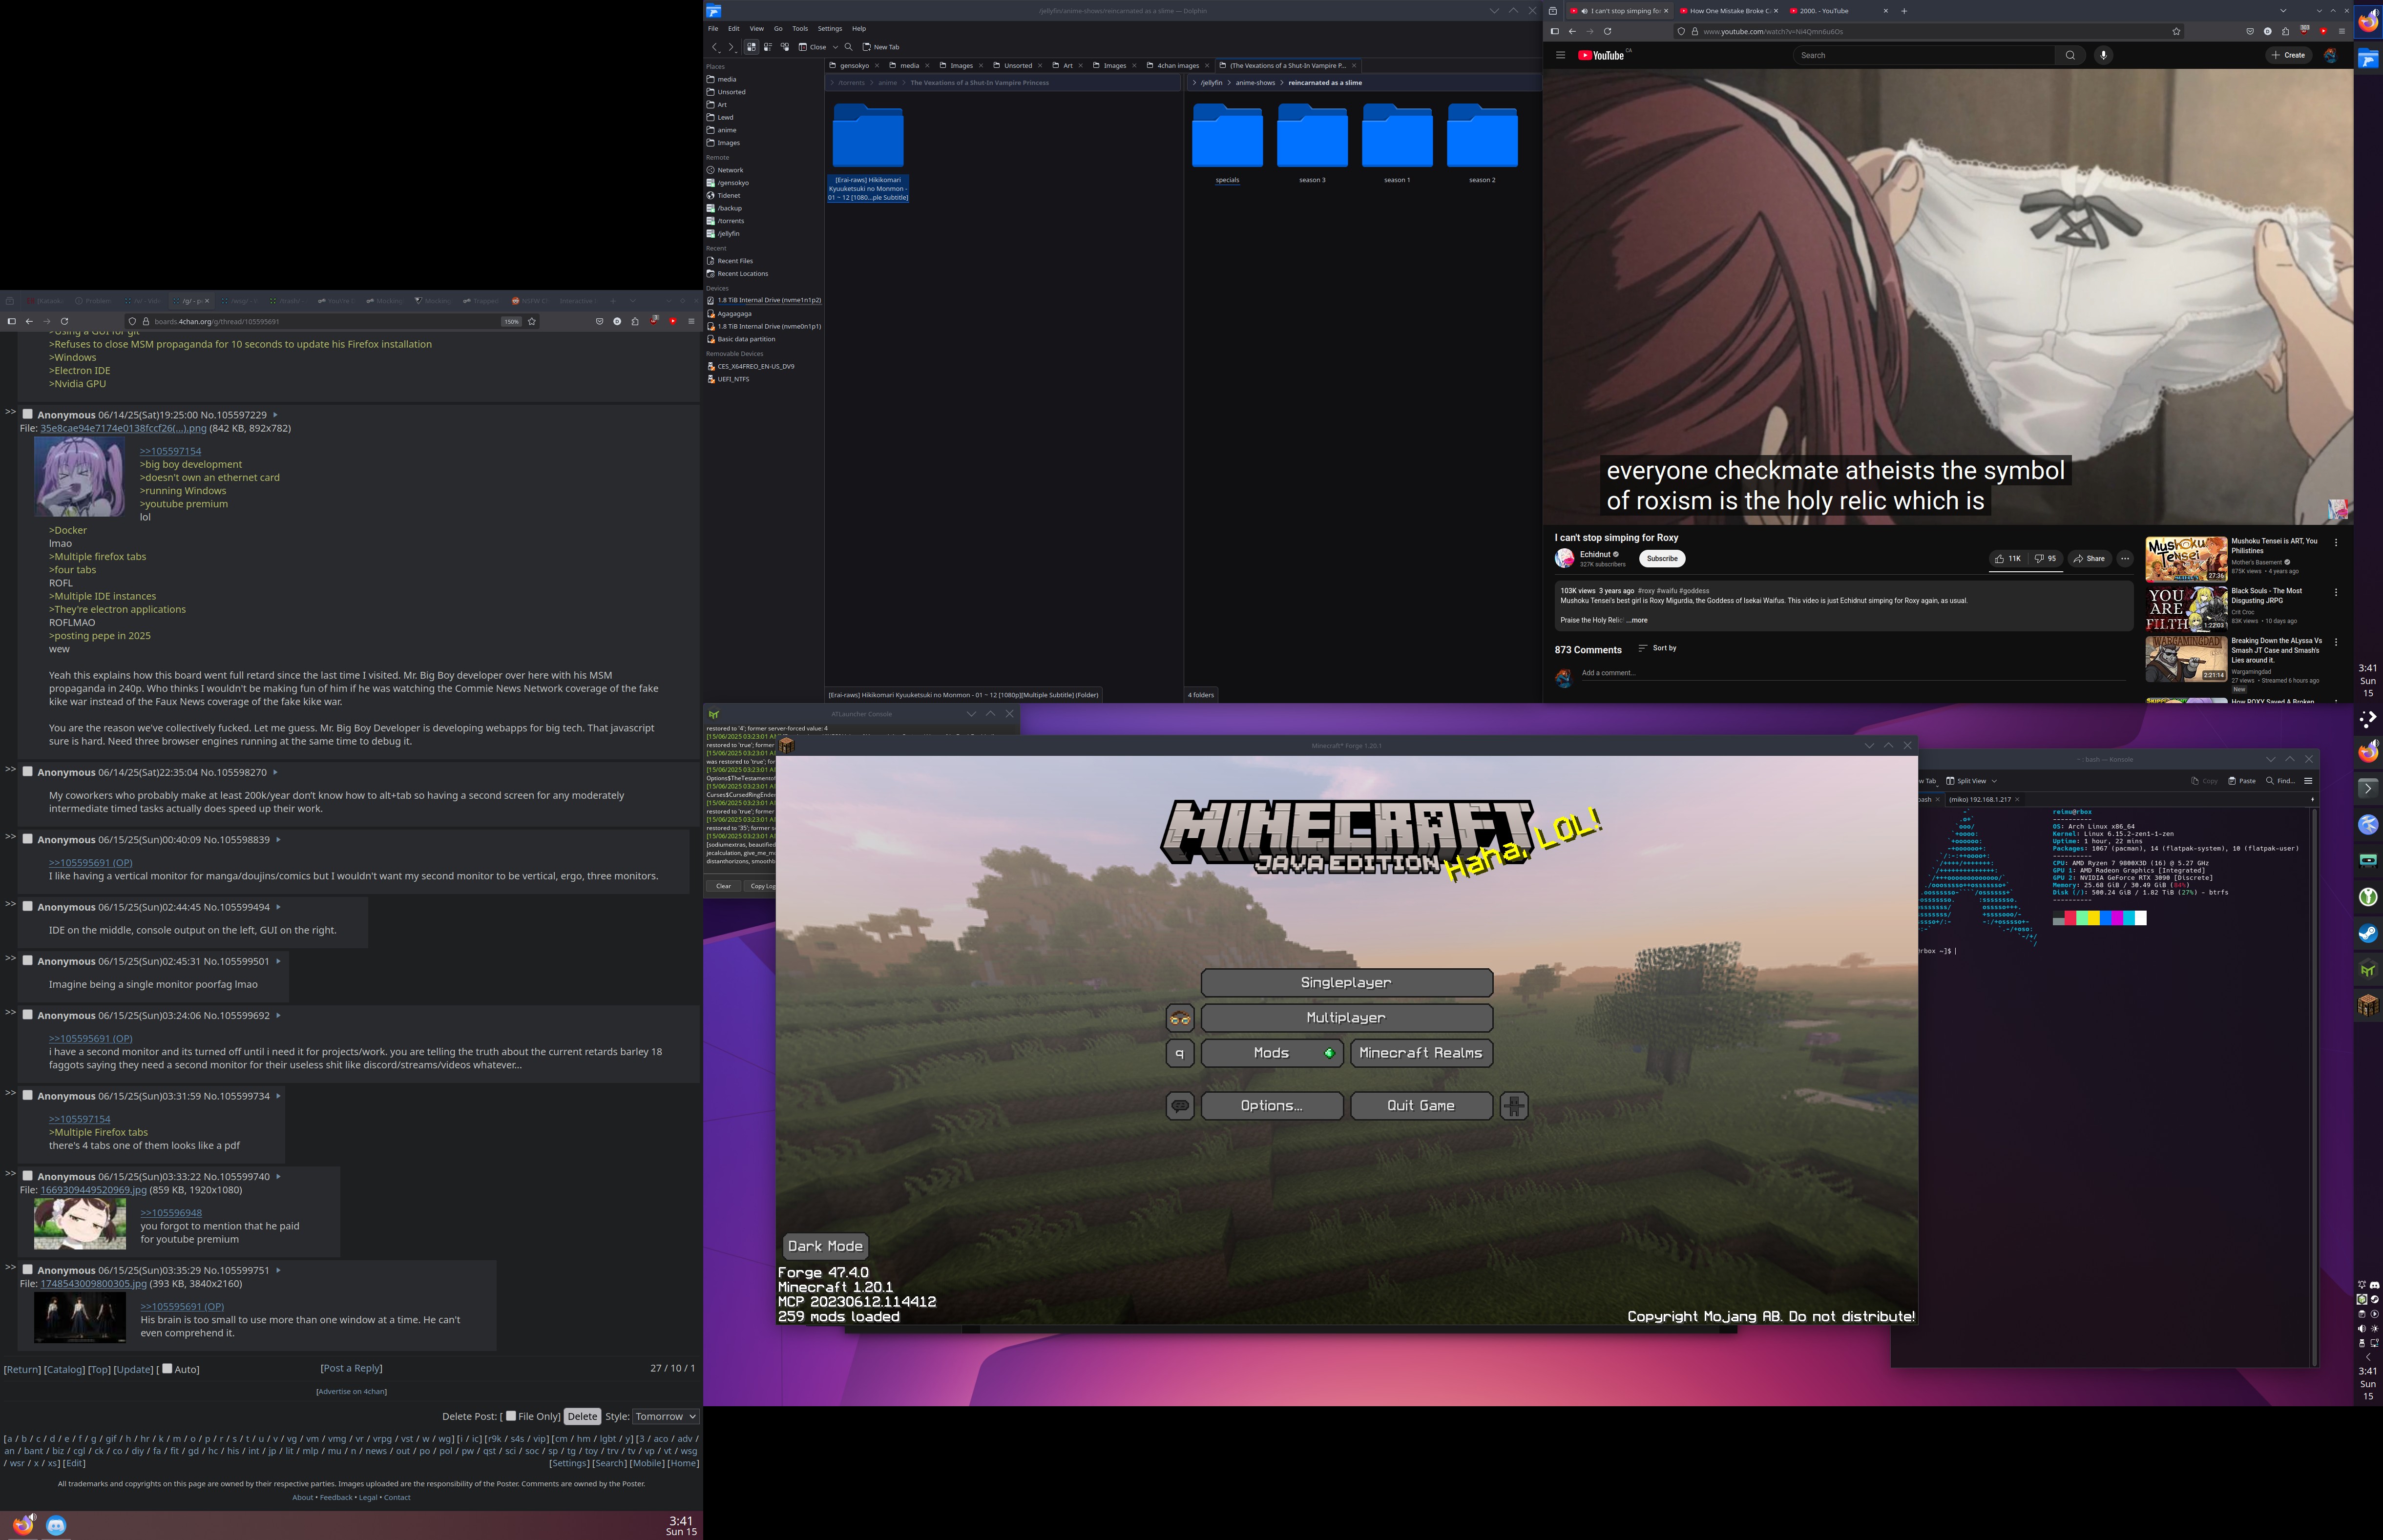Open more actions ellipsis beside Share
Viewport: 2383px width, 1540px height.
(2125, 559)
